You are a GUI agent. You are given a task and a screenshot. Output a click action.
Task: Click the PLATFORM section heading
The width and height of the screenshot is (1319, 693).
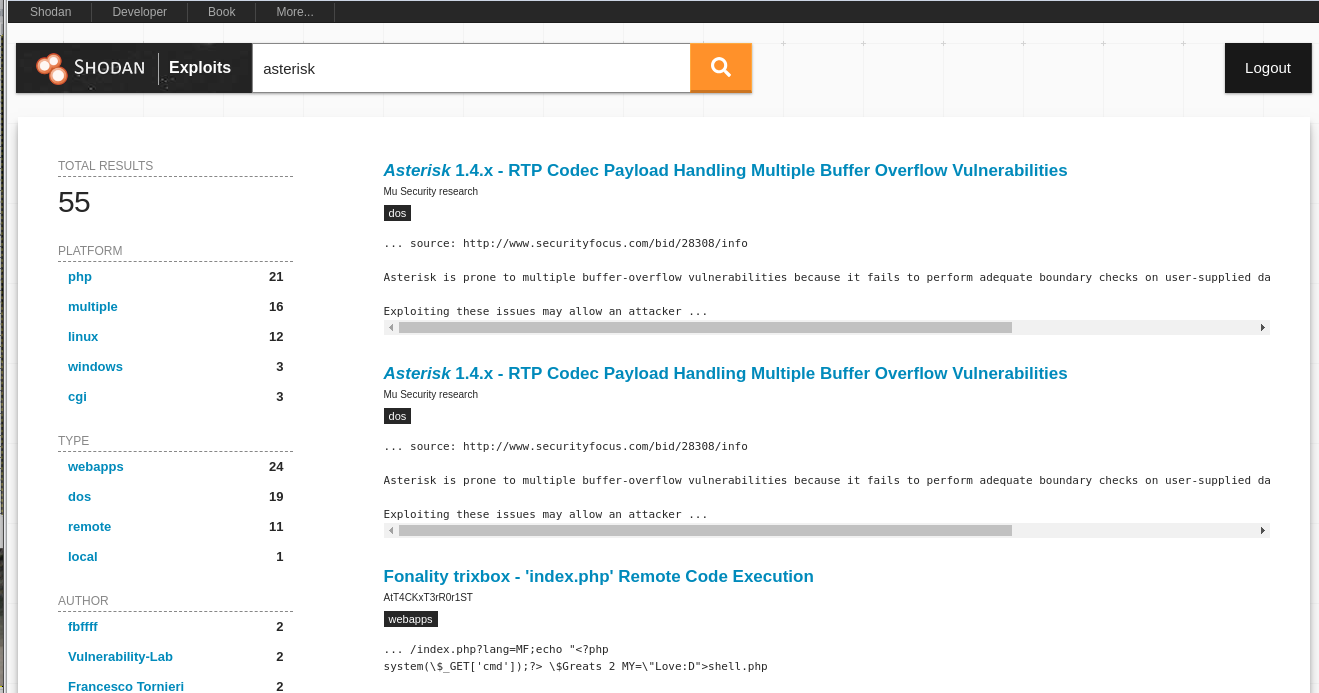point(90,251)
